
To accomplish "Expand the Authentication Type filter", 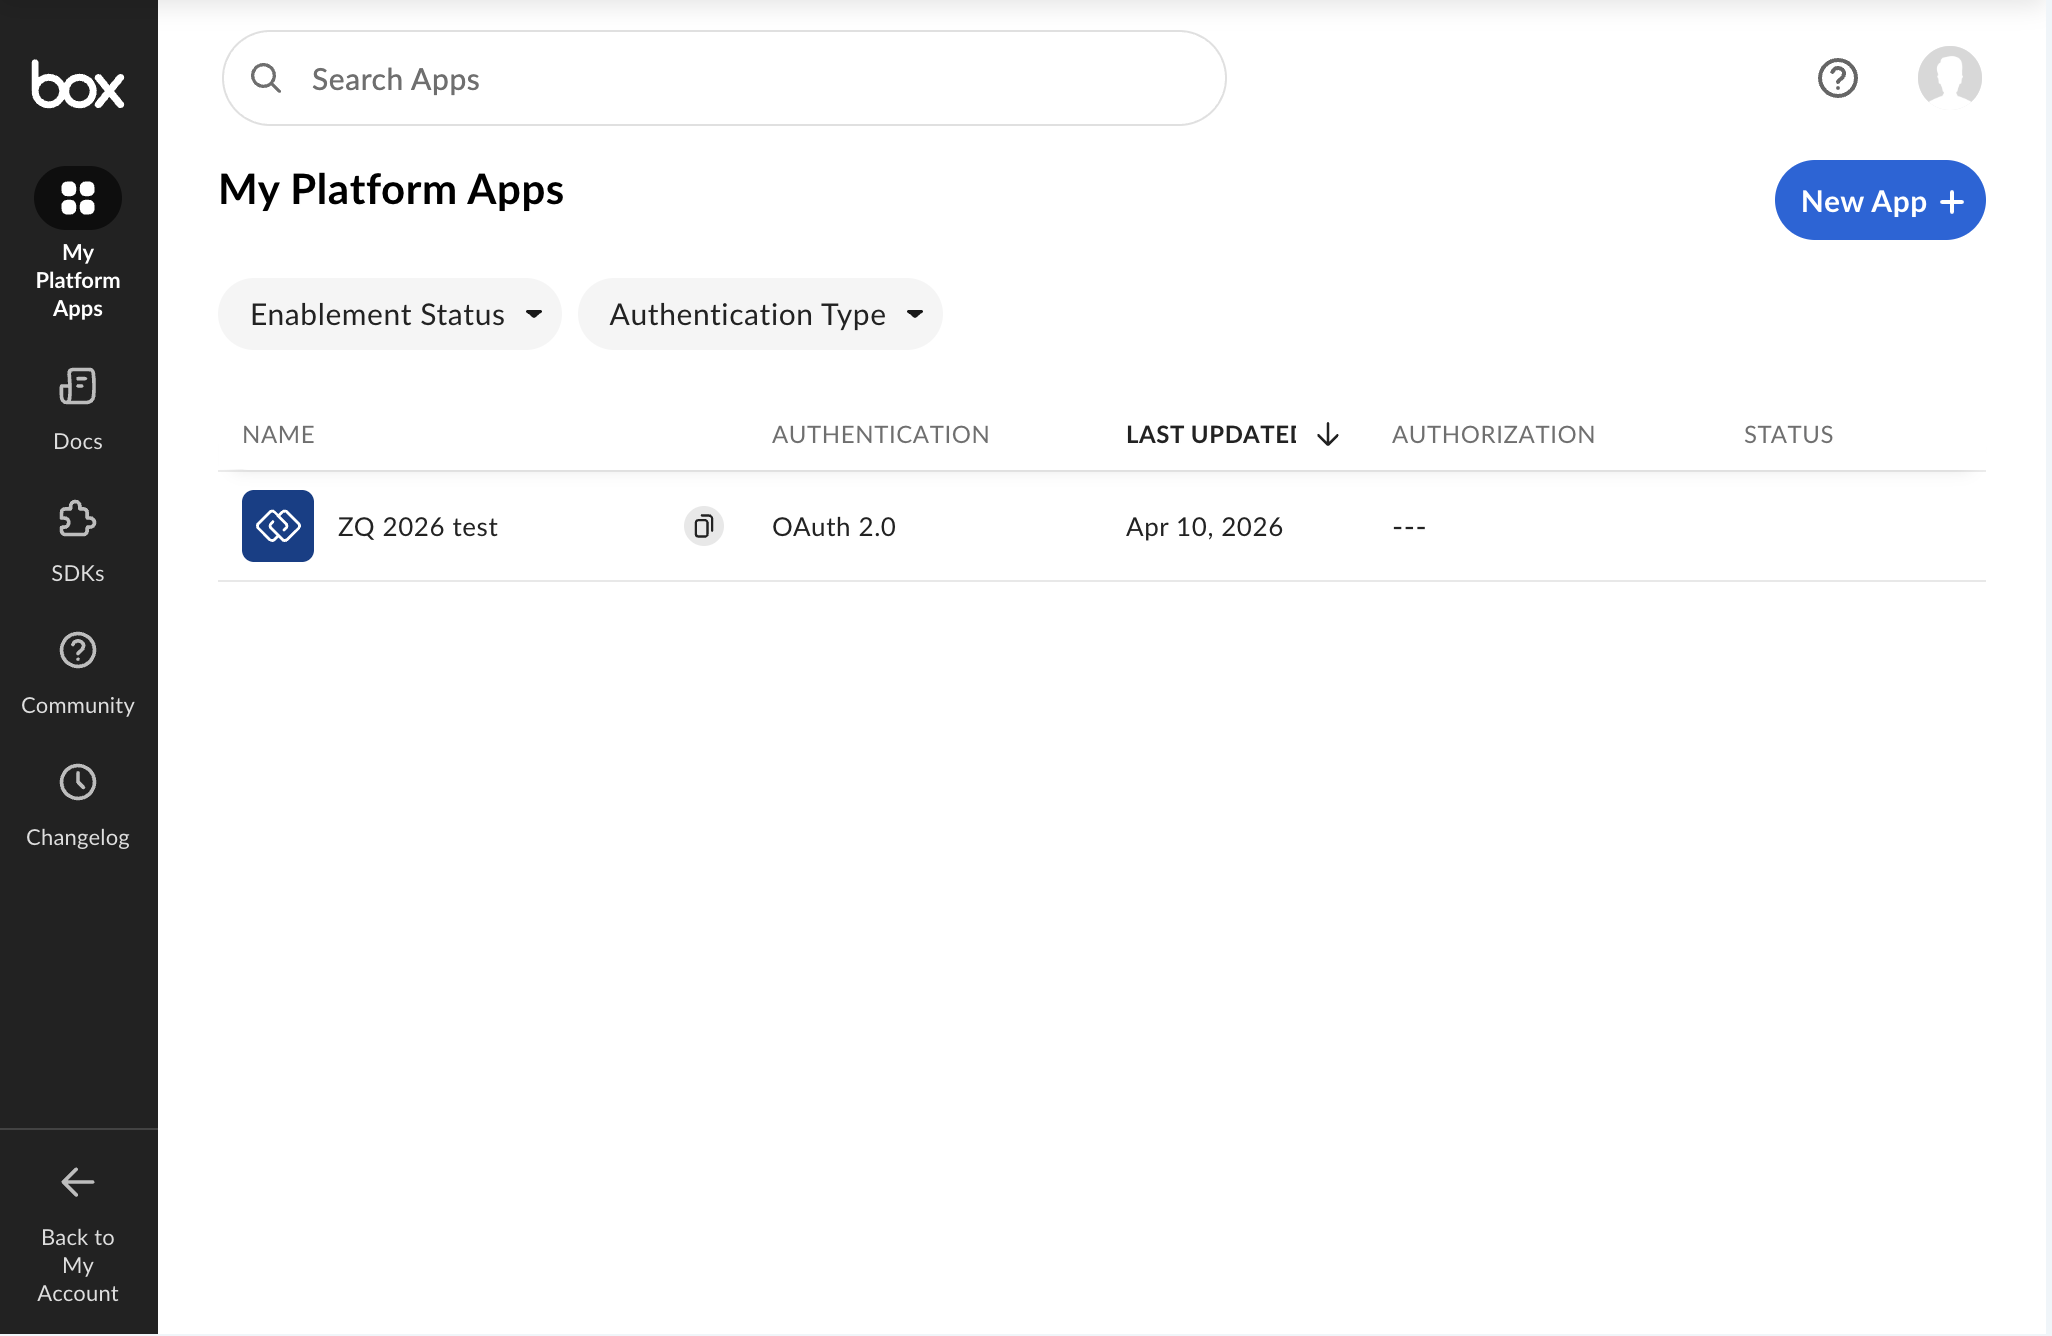I will pos(760,314).
